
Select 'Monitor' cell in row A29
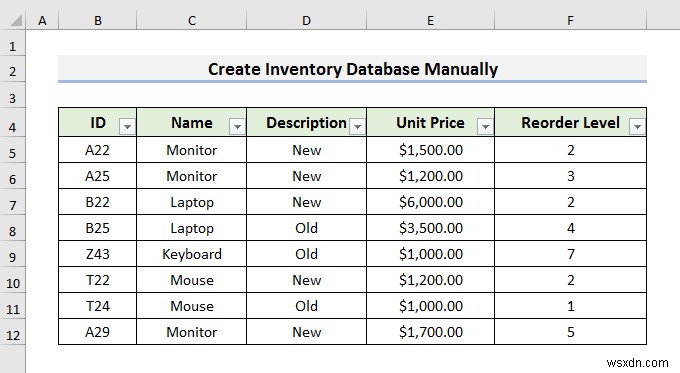click(x=192, y=332)
